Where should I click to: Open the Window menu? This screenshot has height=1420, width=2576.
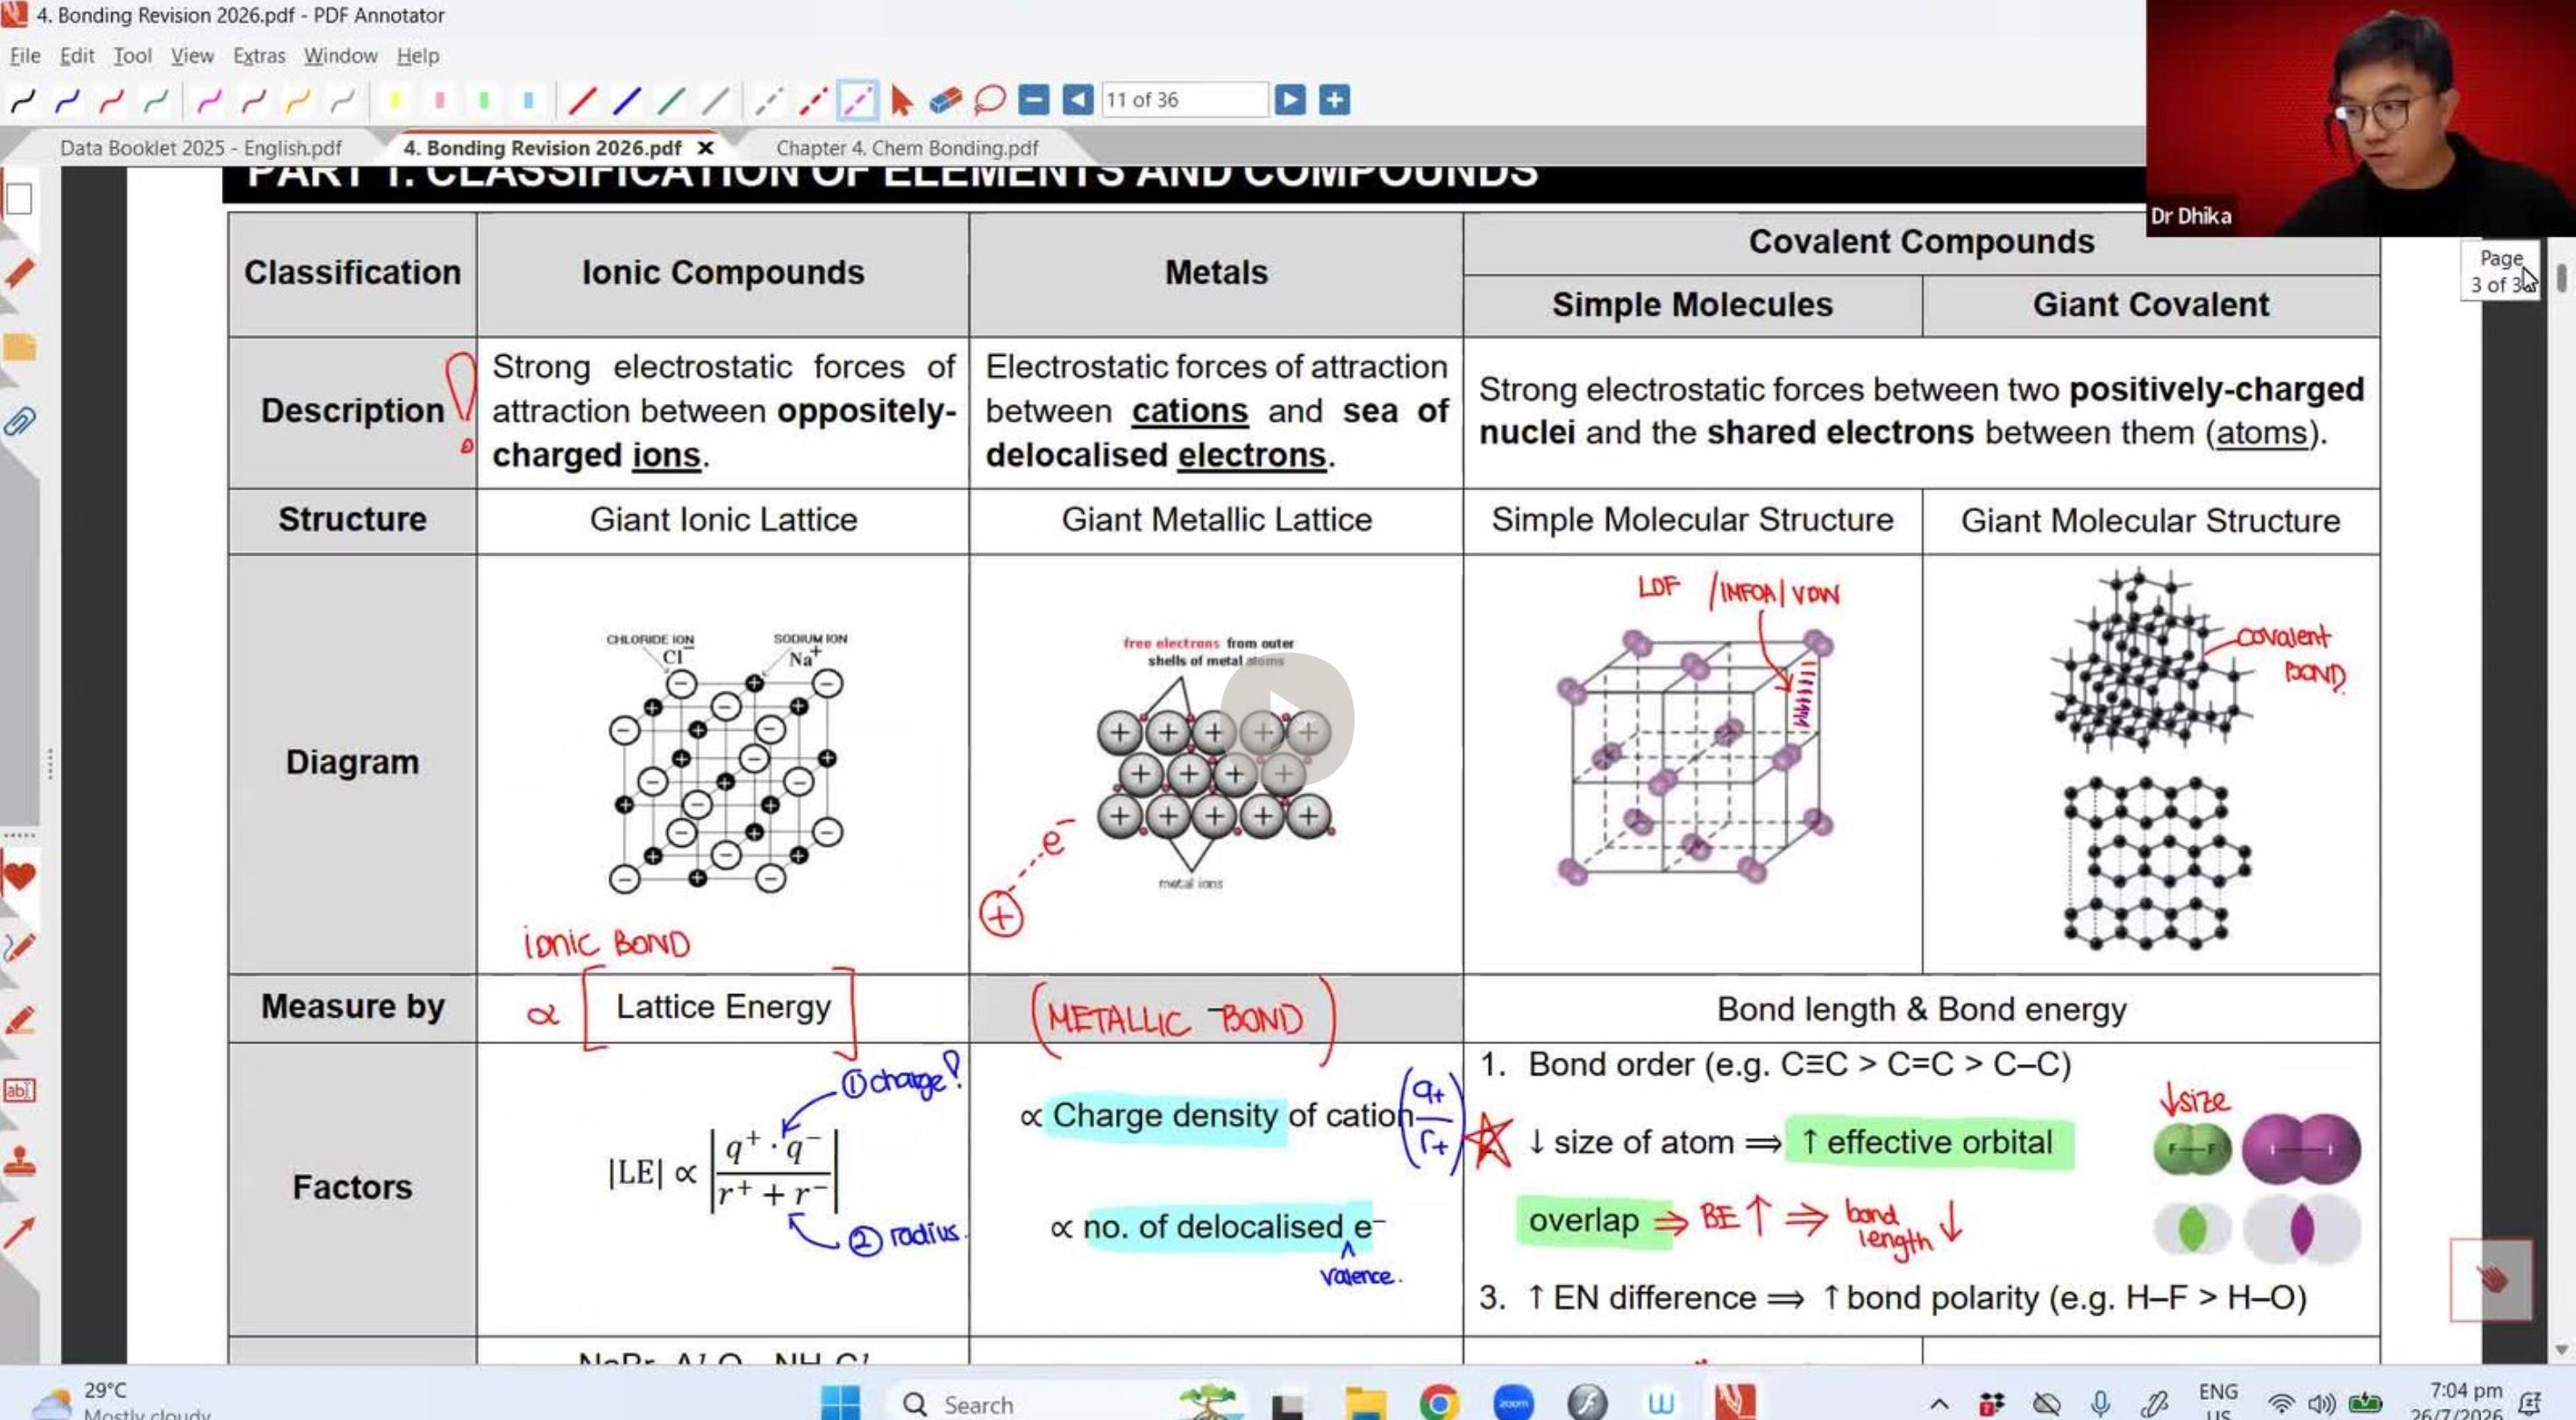point(341,56)
